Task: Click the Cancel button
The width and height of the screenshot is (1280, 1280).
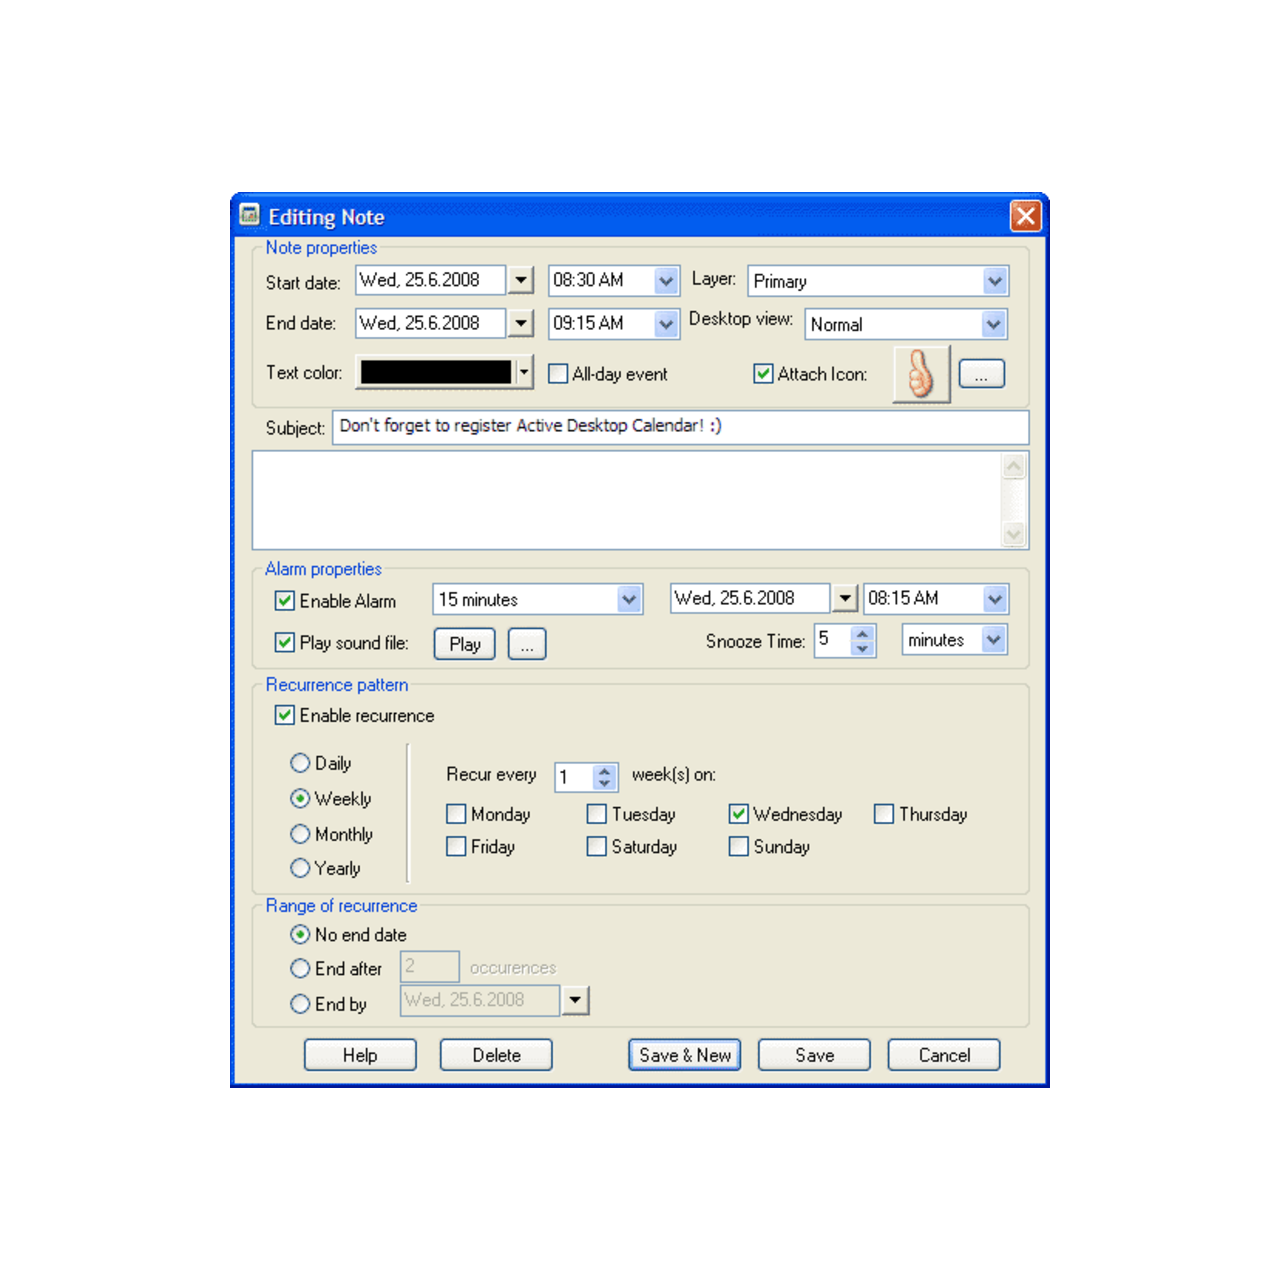Action: pos(944,1055)
